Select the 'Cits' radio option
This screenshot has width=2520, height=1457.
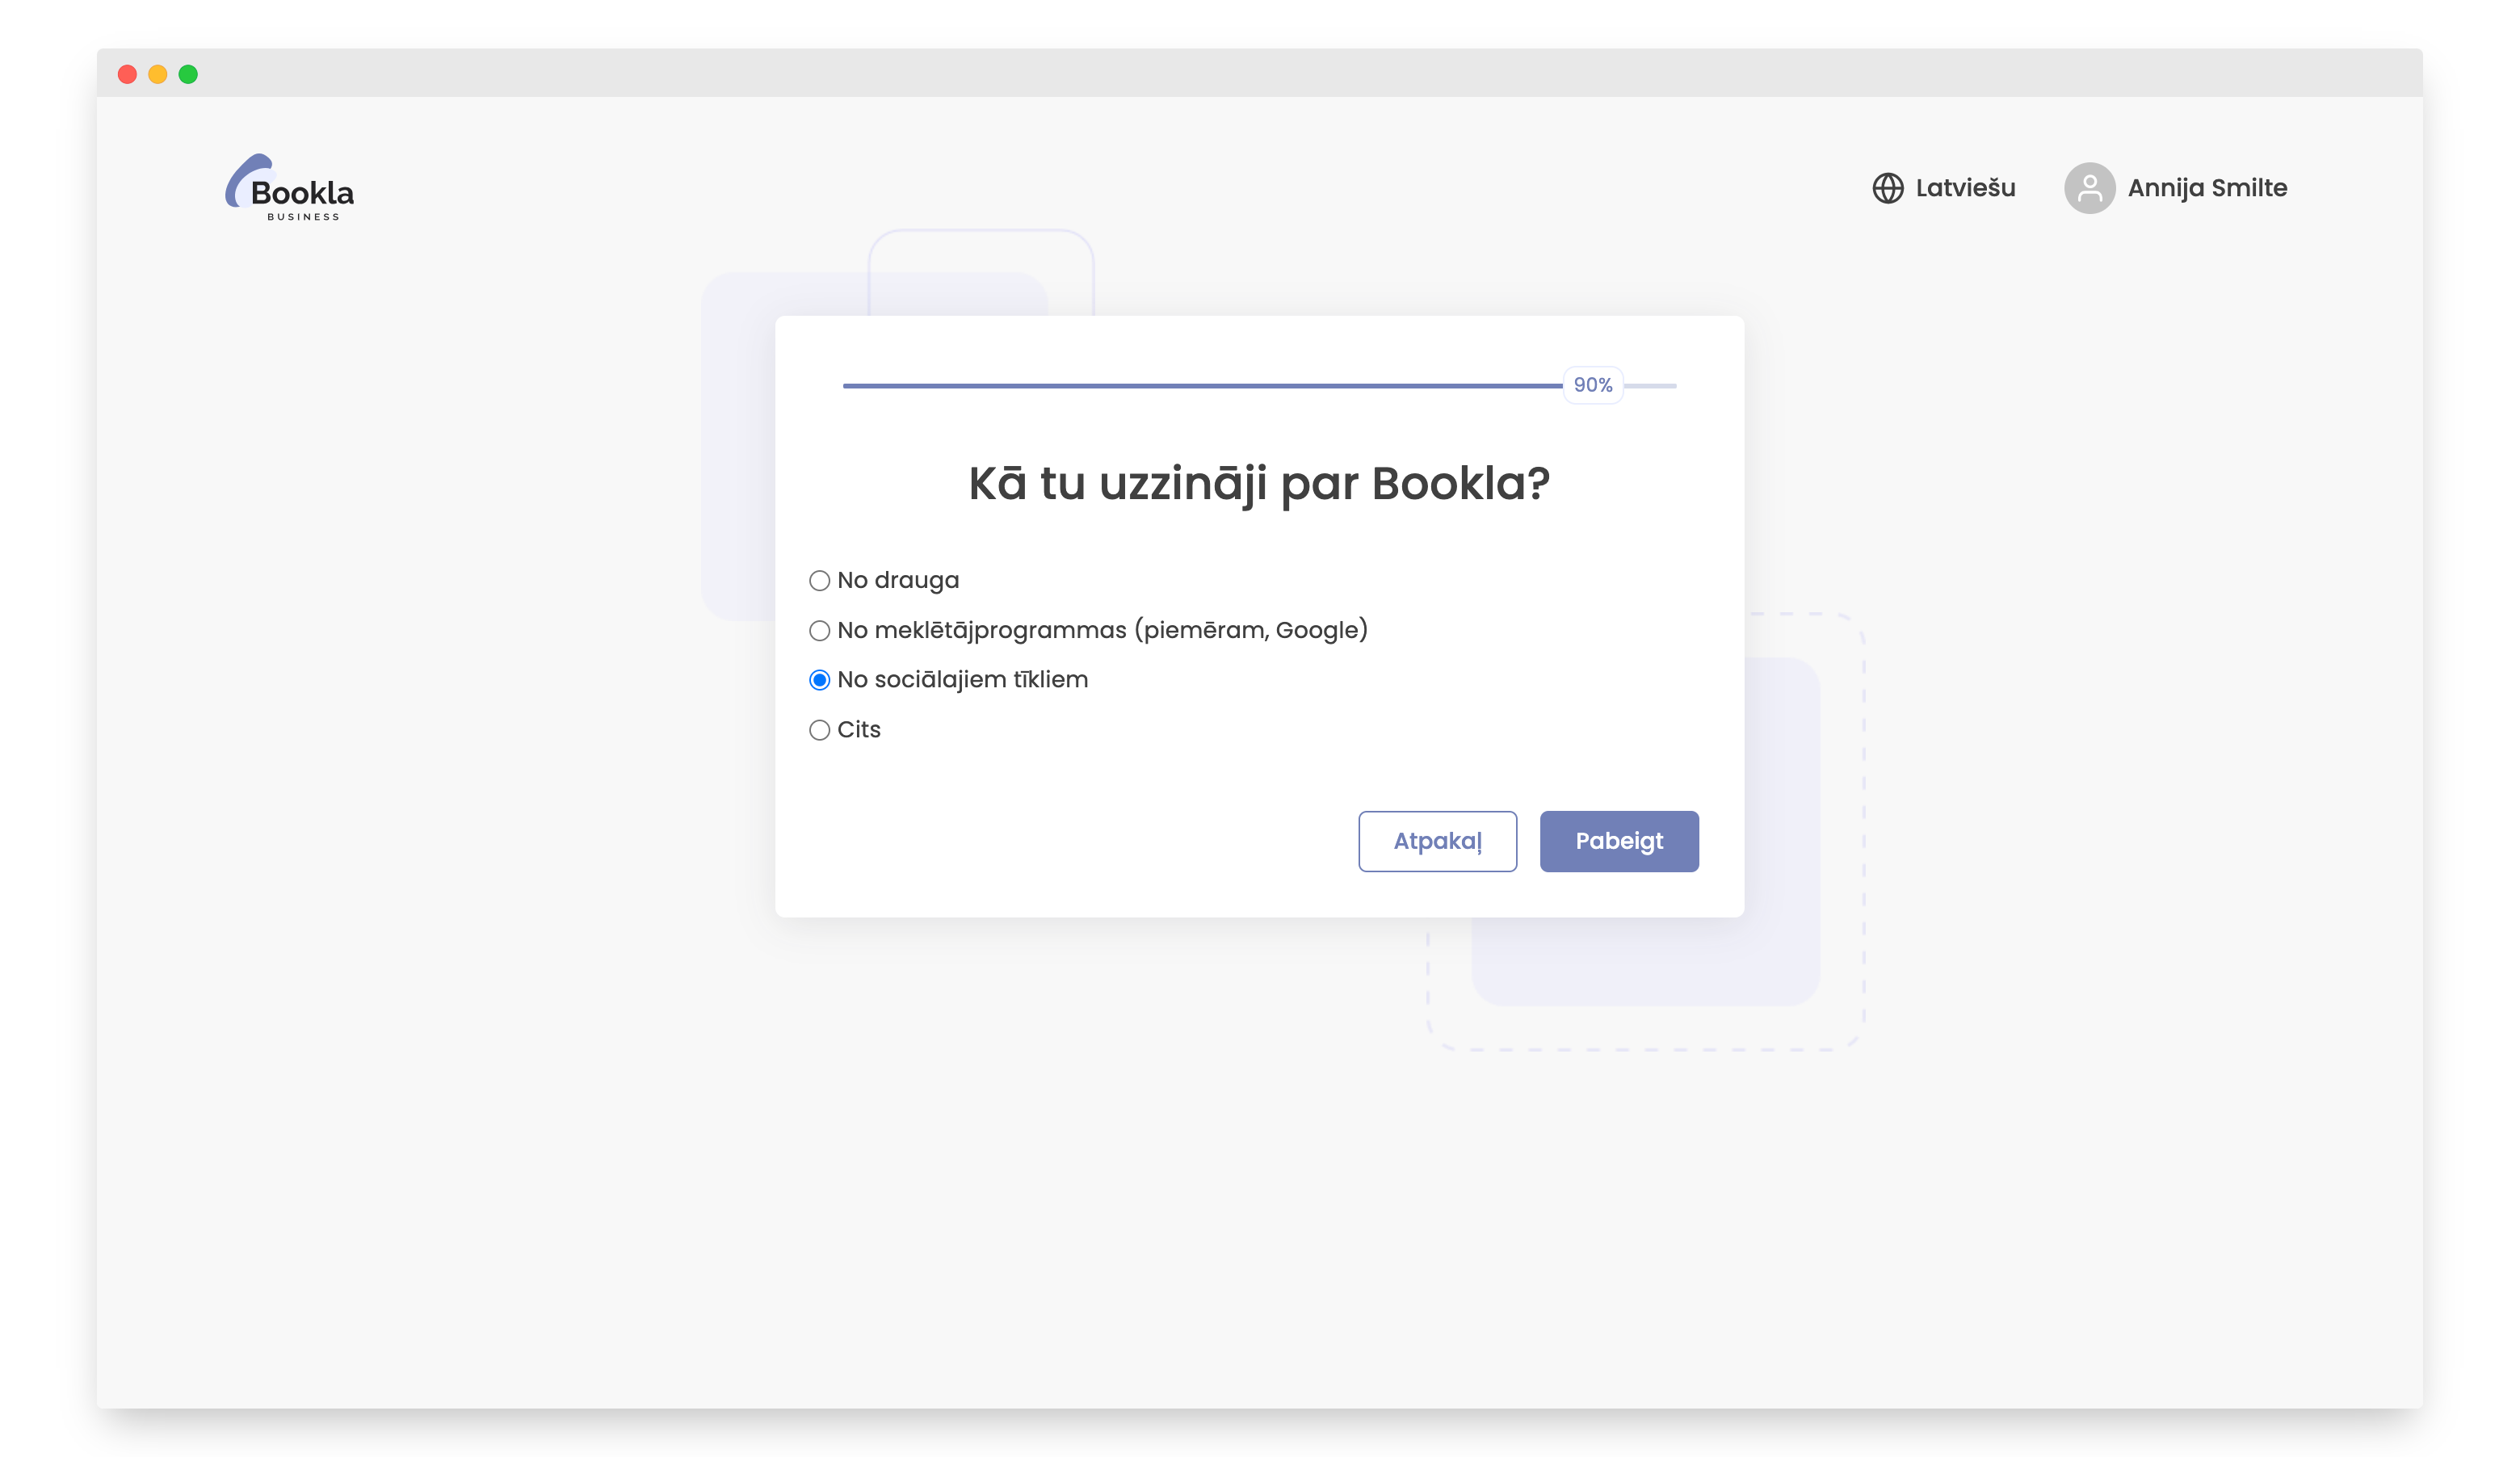pyautogui.click(x=820, y=730)
